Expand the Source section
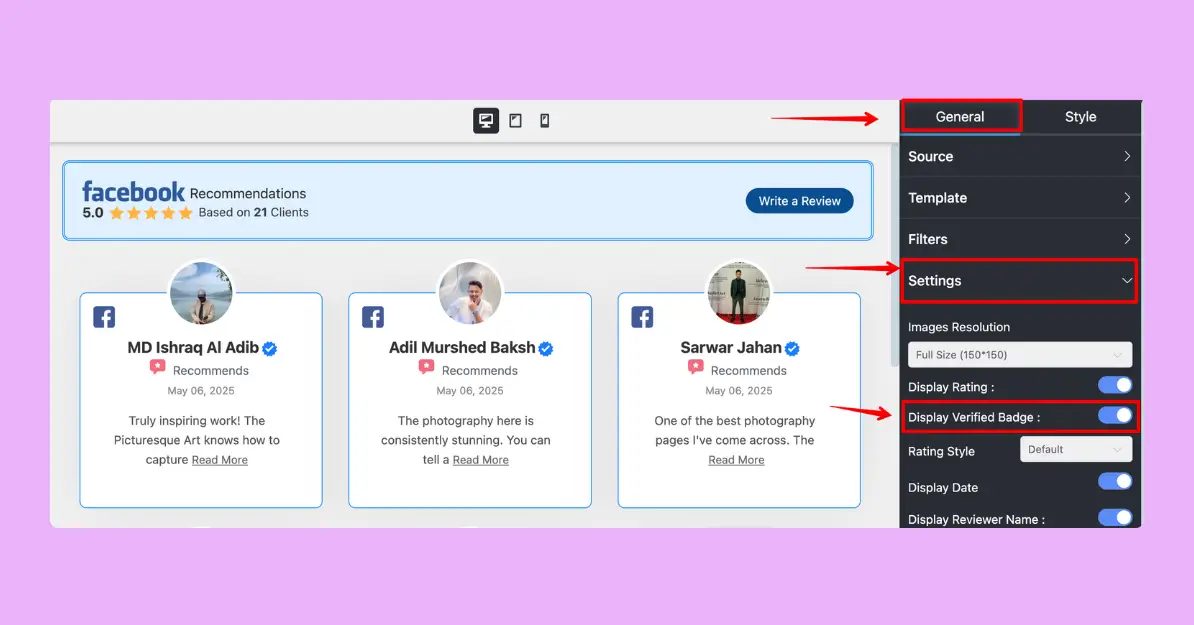This screenshot has height=625, width=1194. tap(1020, 157)
